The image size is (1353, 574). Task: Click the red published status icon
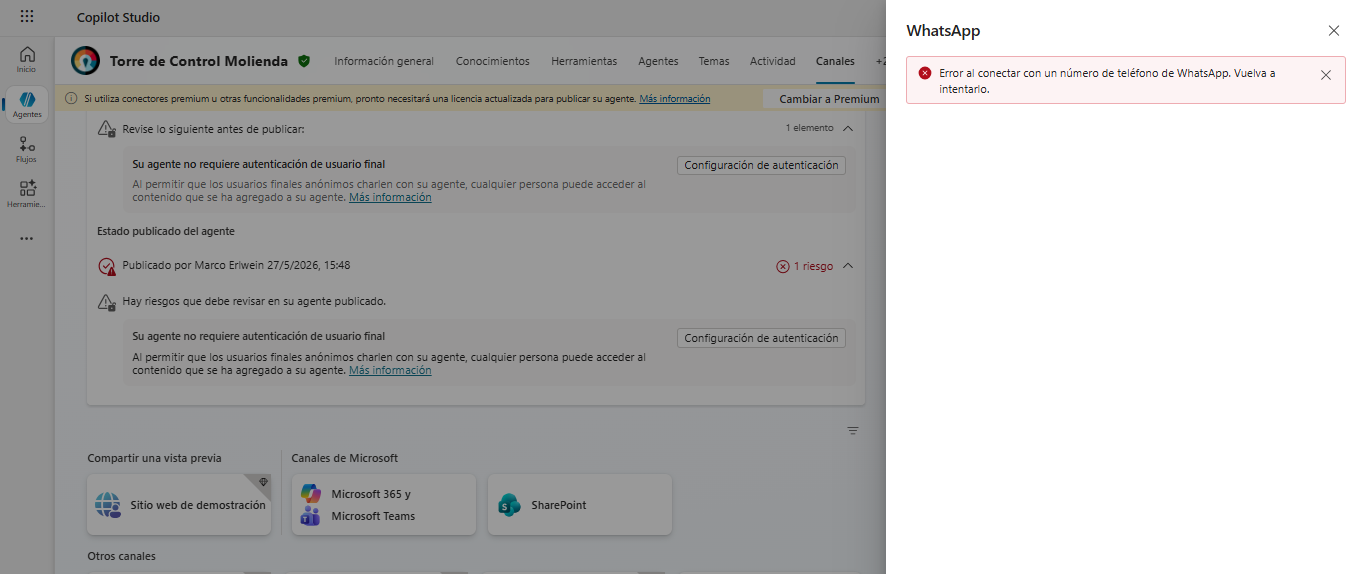pos(107,266)
